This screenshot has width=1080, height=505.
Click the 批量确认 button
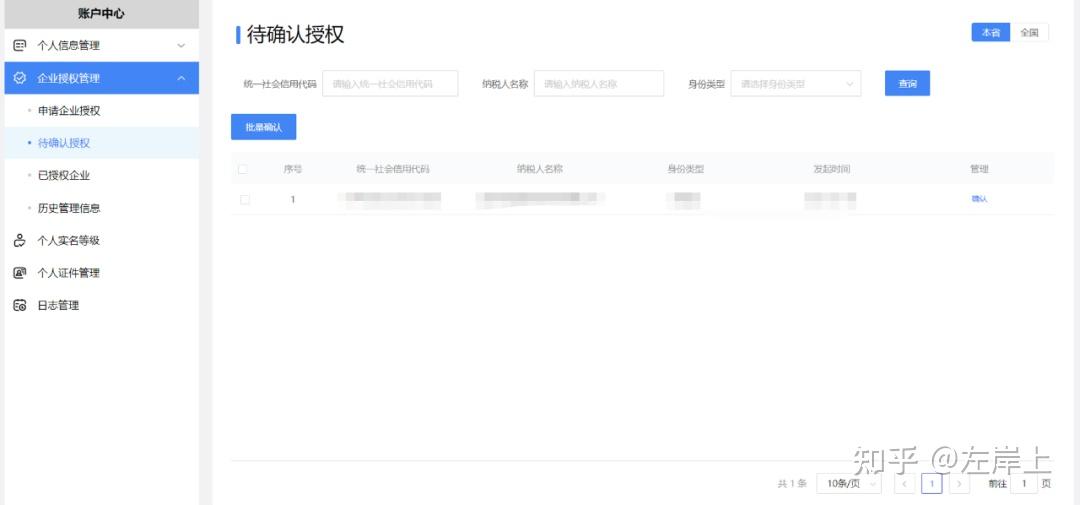pos(263,127)
